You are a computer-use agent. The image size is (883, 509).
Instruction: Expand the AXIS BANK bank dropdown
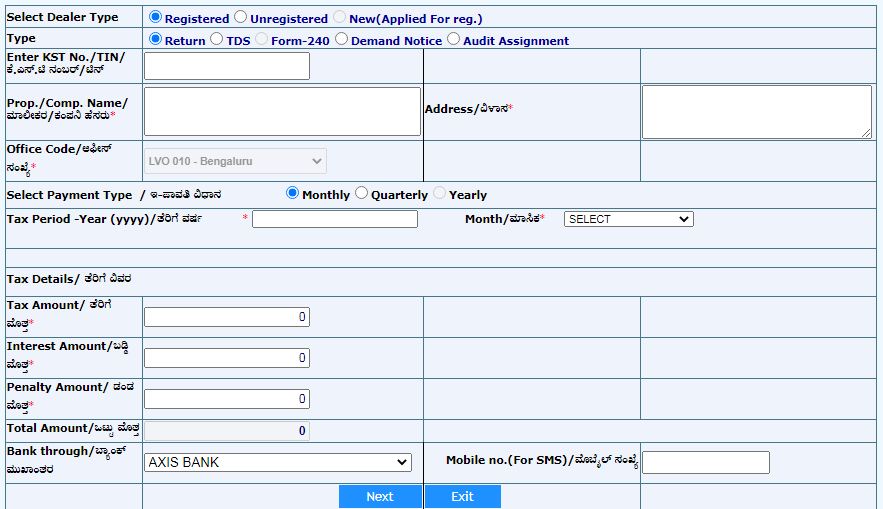coord(278,462)
